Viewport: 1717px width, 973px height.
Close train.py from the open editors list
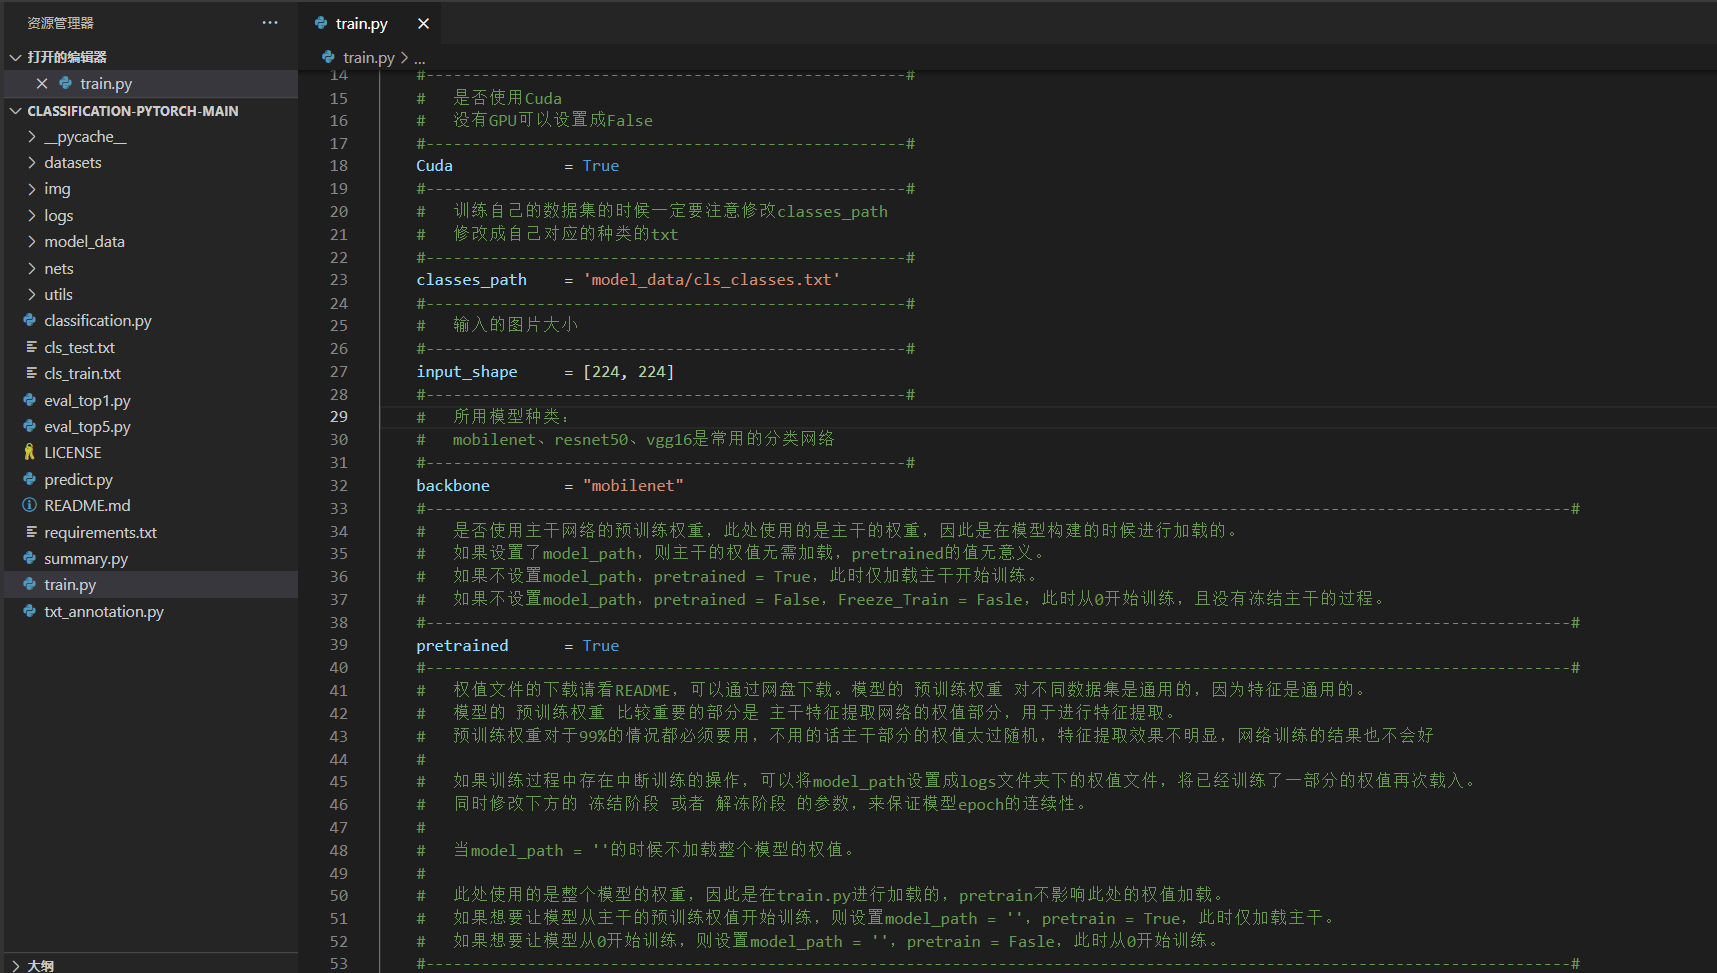click(41, 83)
